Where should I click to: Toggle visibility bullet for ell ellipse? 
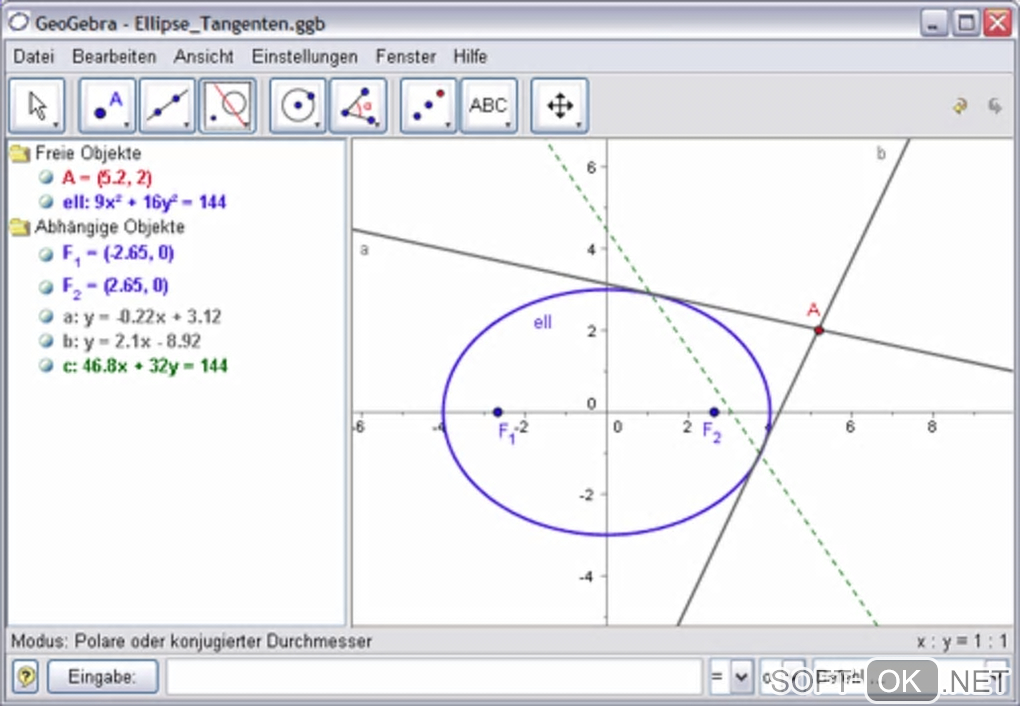(46, 202)
